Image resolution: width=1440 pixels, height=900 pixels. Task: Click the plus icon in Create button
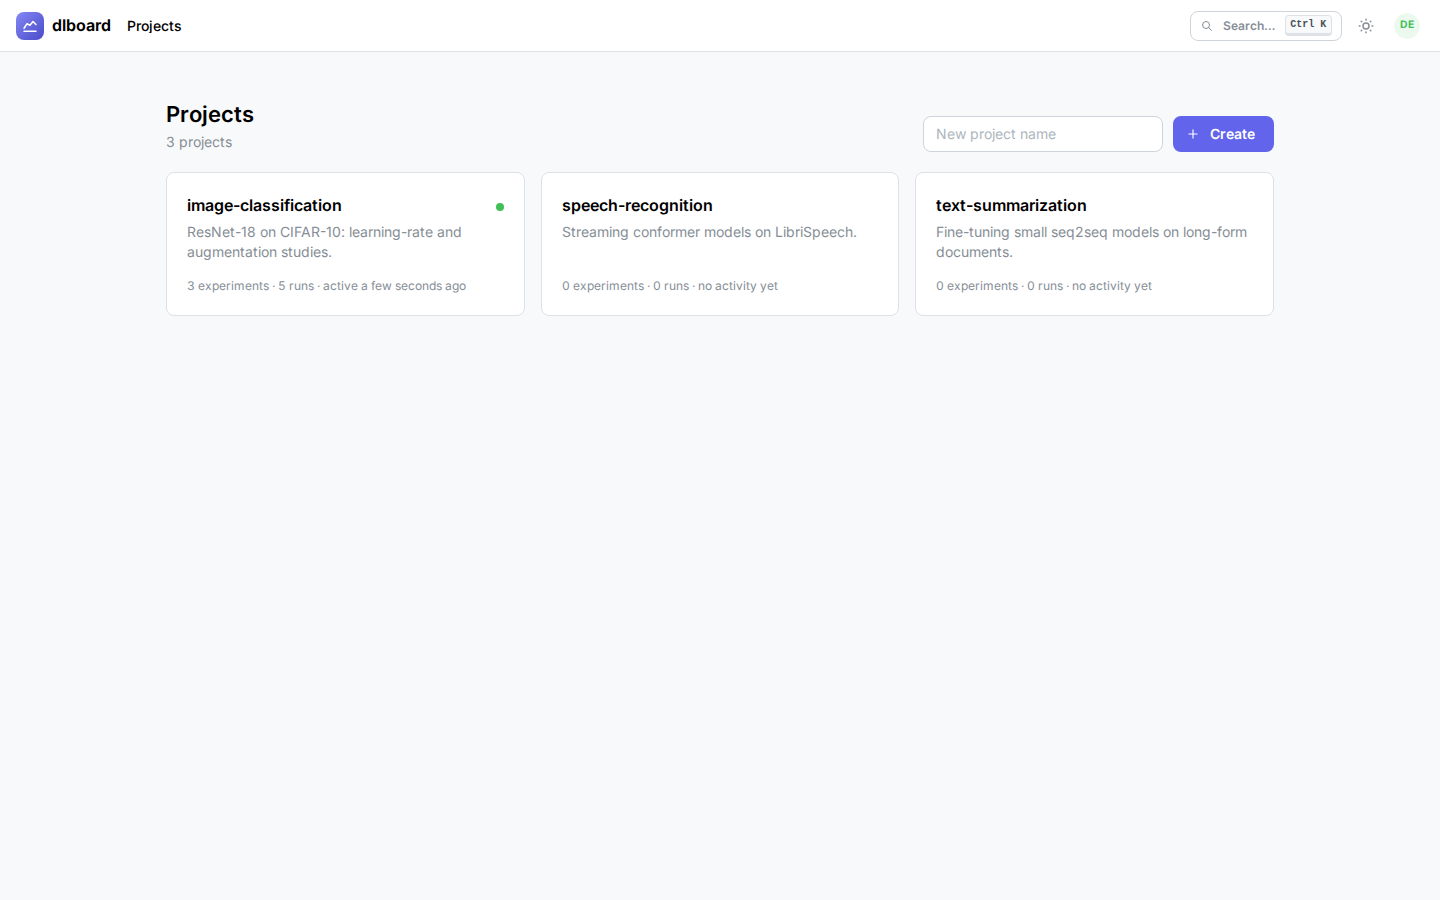click(x=1193, y=134)
